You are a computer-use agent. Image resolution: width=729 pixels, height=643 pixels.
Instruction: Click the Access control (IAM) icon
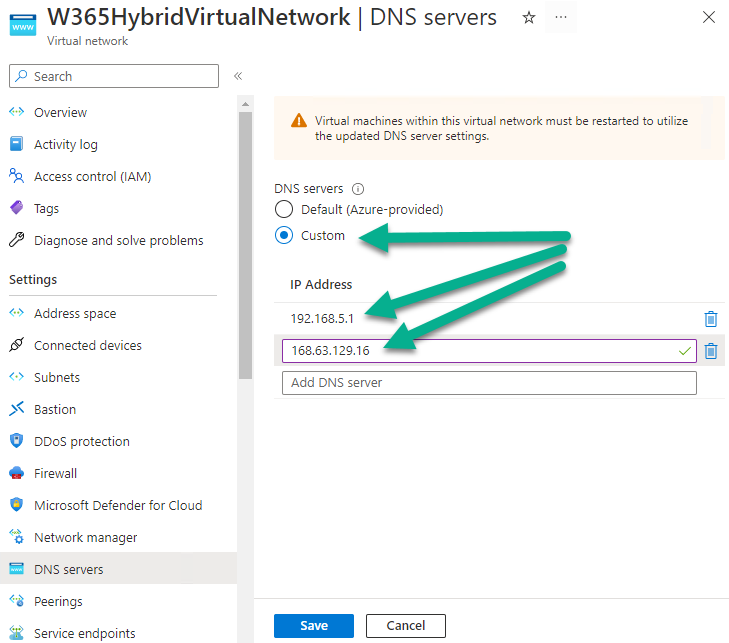point(17,176)
